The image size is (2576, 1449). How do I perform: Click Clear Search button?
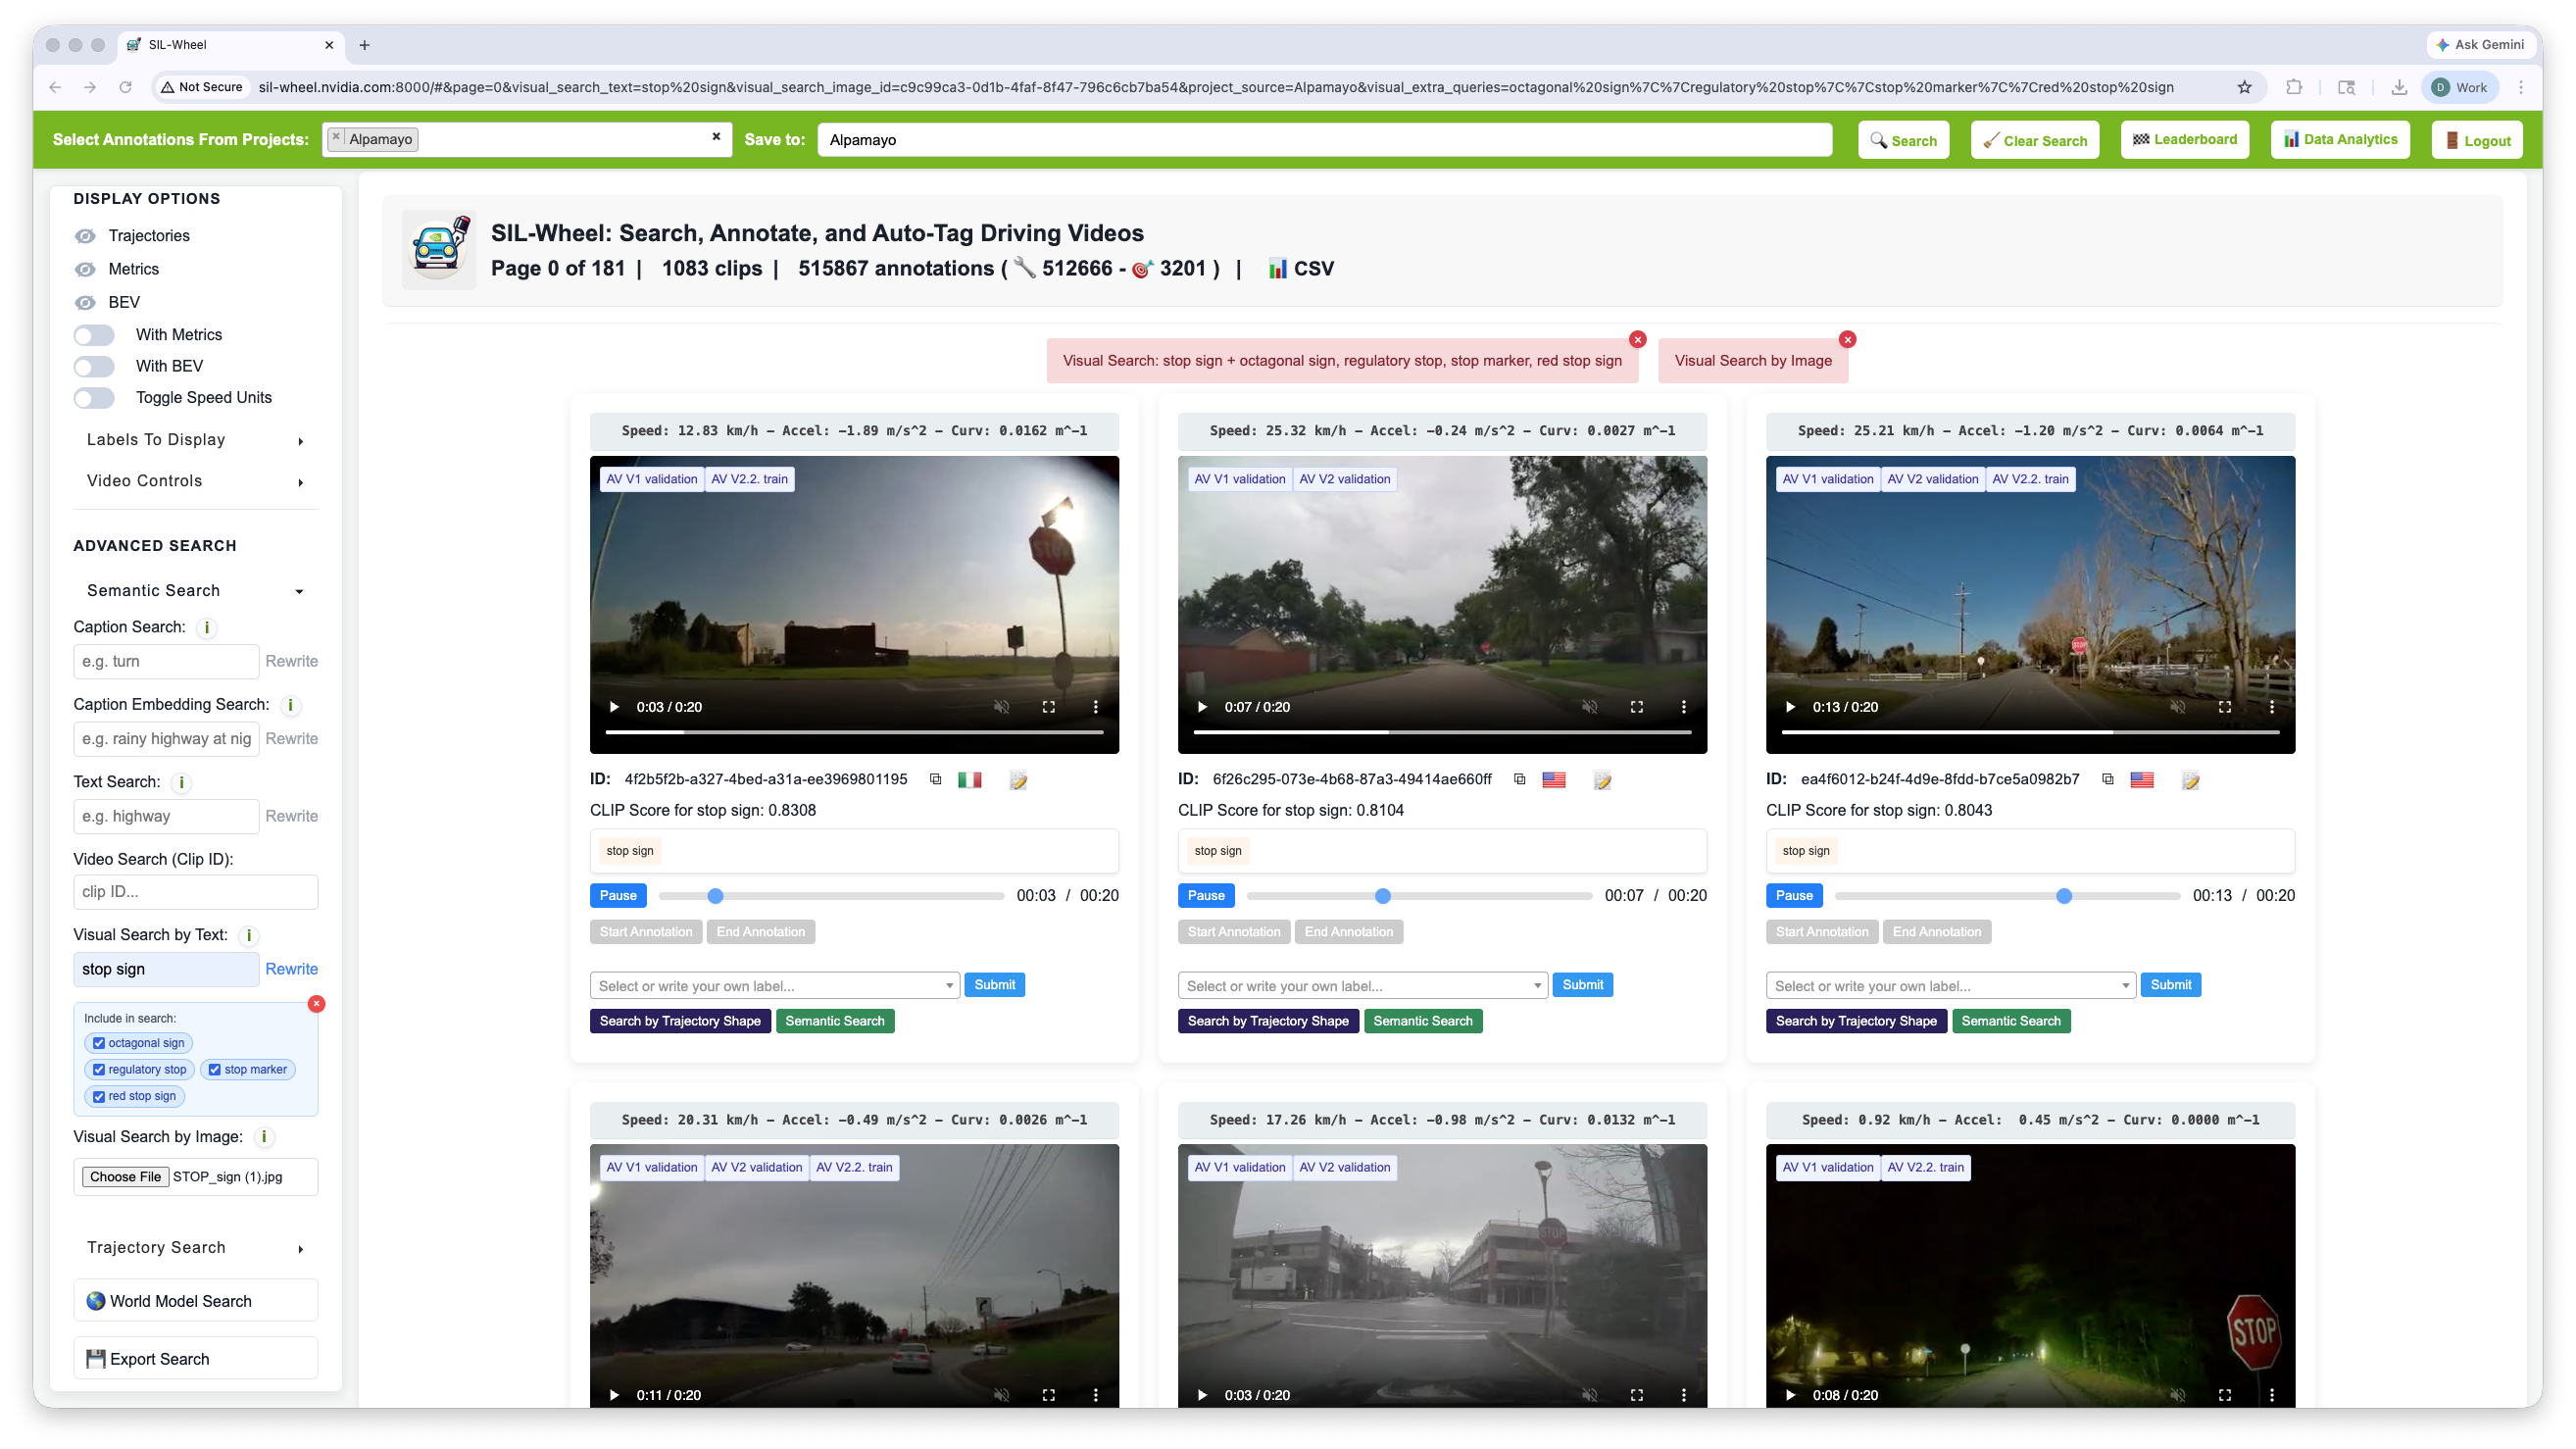coord(2034,140)
